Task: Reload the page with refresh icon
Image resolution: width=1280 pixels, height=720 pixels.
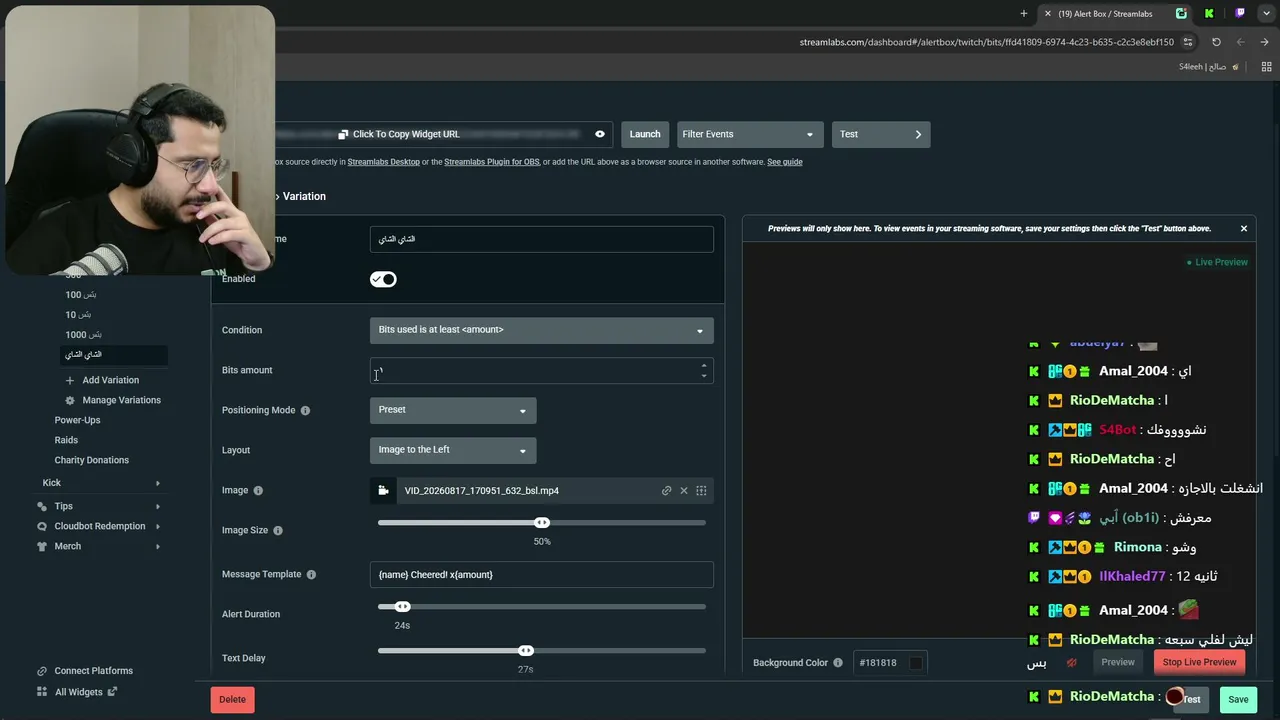Action: [x=1216, y=42]
